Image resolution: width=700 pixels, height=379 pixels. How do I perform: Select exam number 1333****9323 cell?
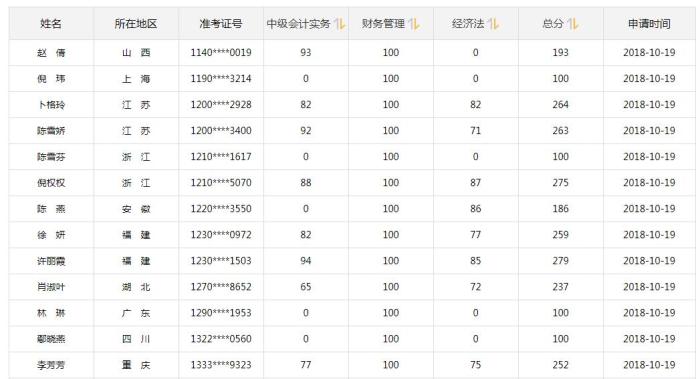click(x=221, y=365)
